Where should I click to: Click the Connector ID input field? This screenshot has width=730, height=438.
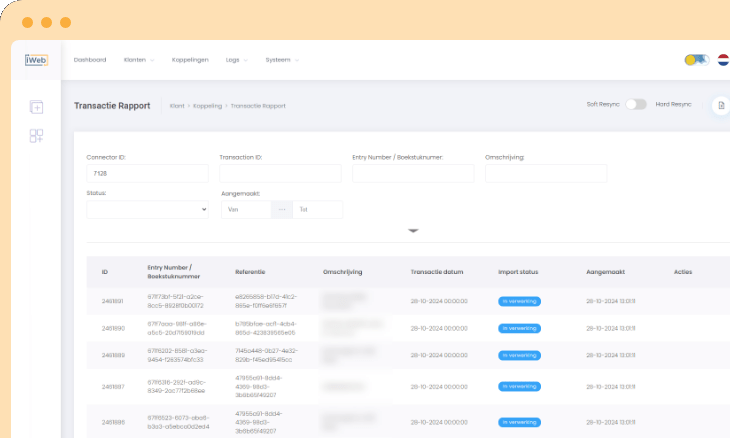click(x=147, y=174)
